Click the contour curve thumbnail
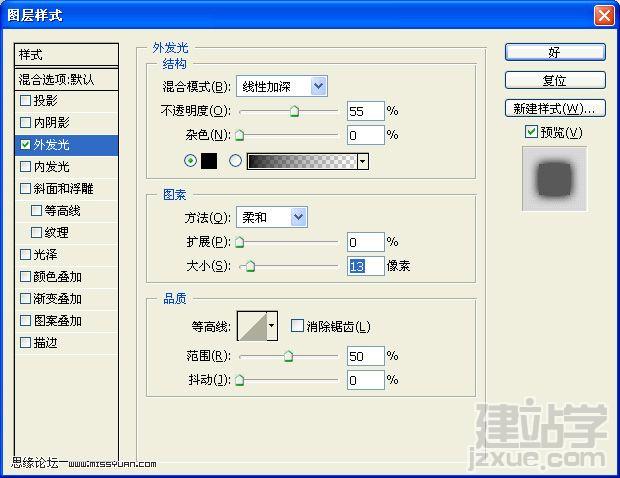Viewport: 620px width, 478px height. 252,326
